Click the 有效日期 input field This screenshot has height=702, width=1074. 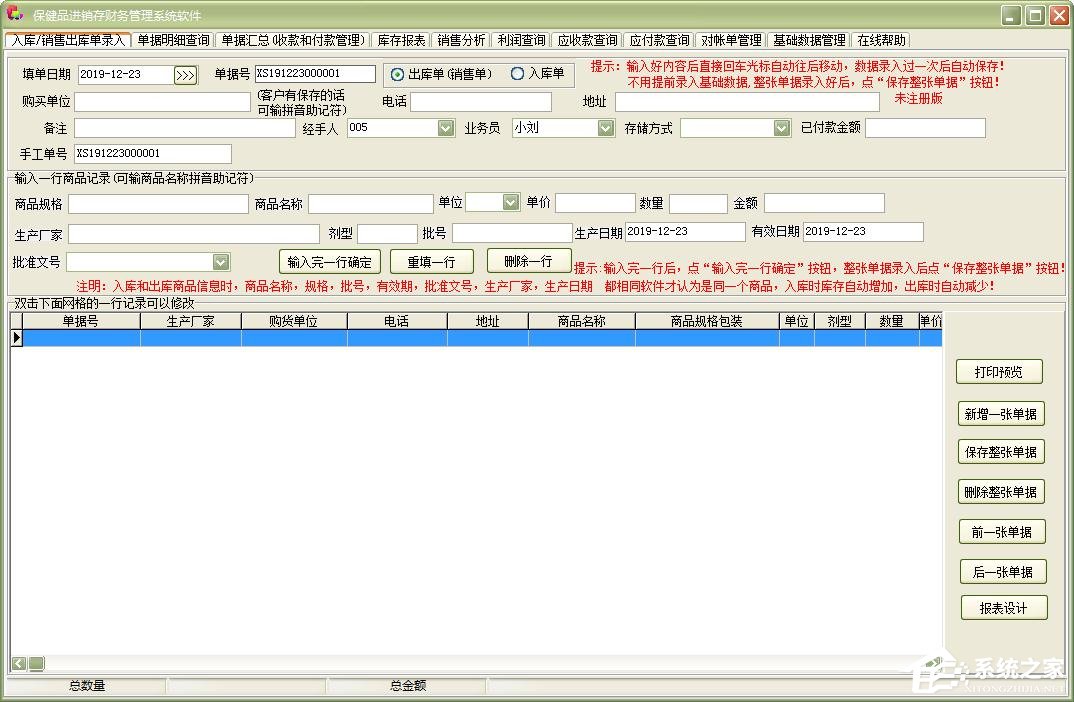tap(863, 232)
